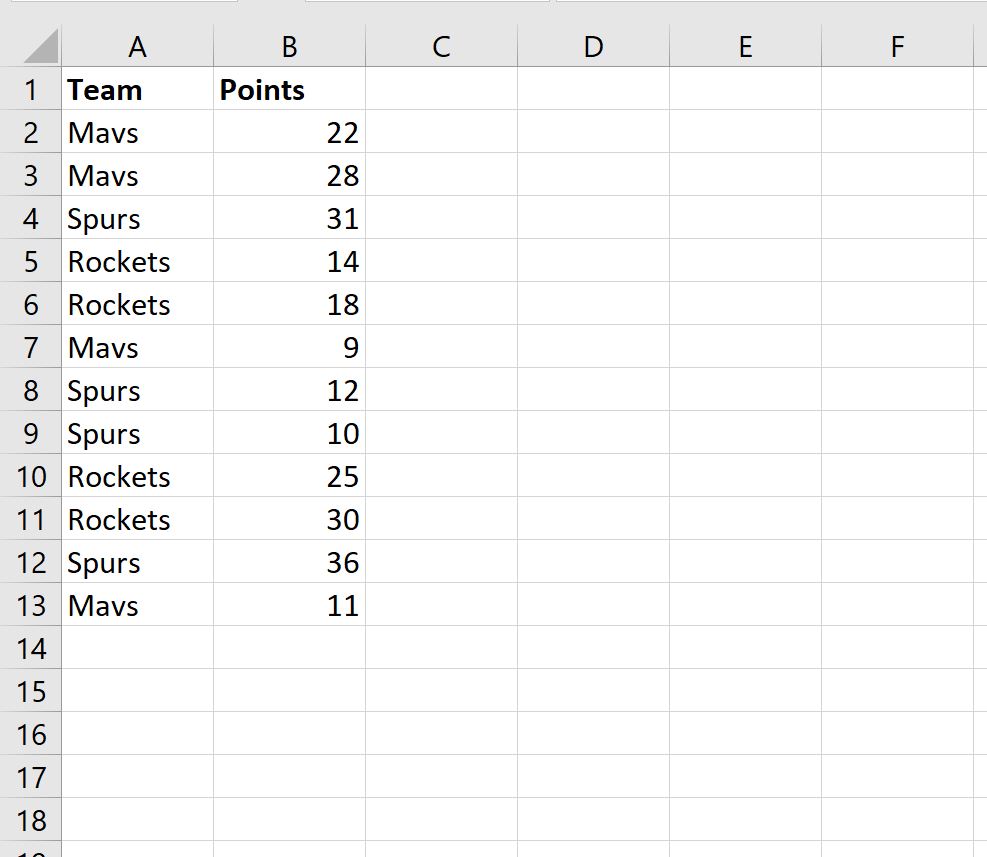
Task: Select row 18 header
Action: pos(31,819)
